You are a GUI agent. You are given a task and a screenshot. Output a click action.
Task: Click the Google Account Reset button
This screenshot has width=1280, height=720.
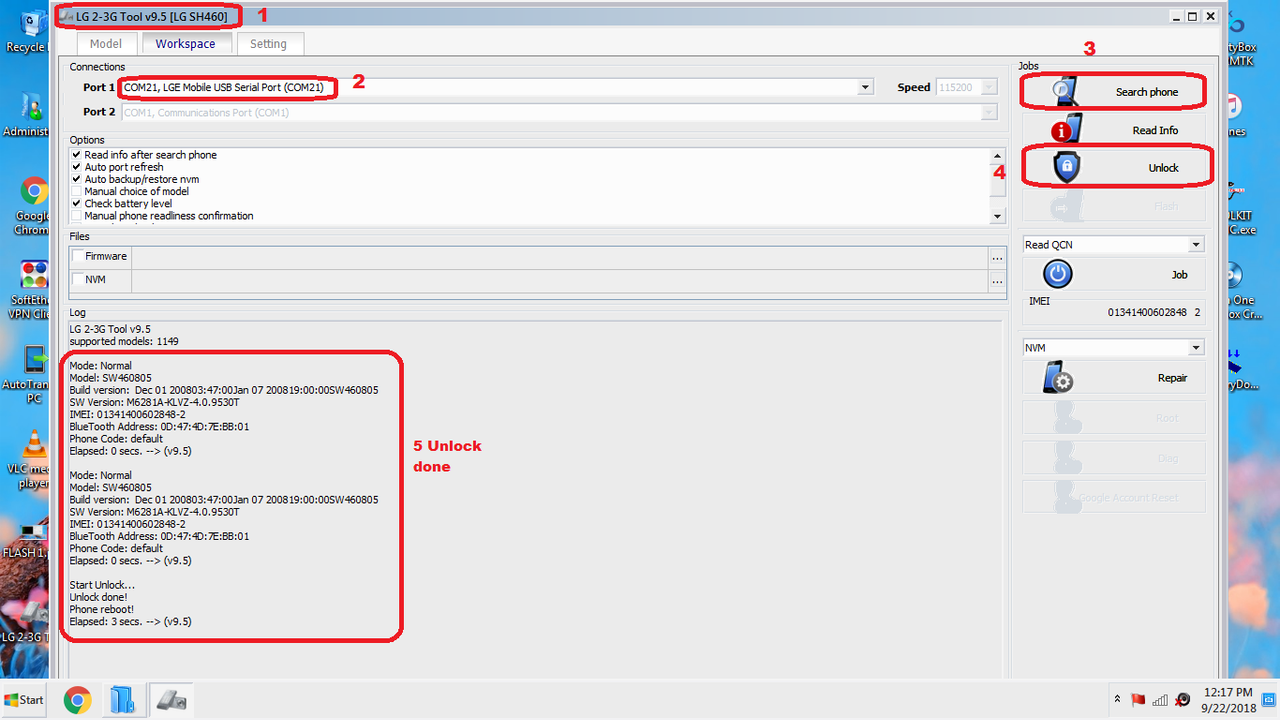[x=1113, y=497]
